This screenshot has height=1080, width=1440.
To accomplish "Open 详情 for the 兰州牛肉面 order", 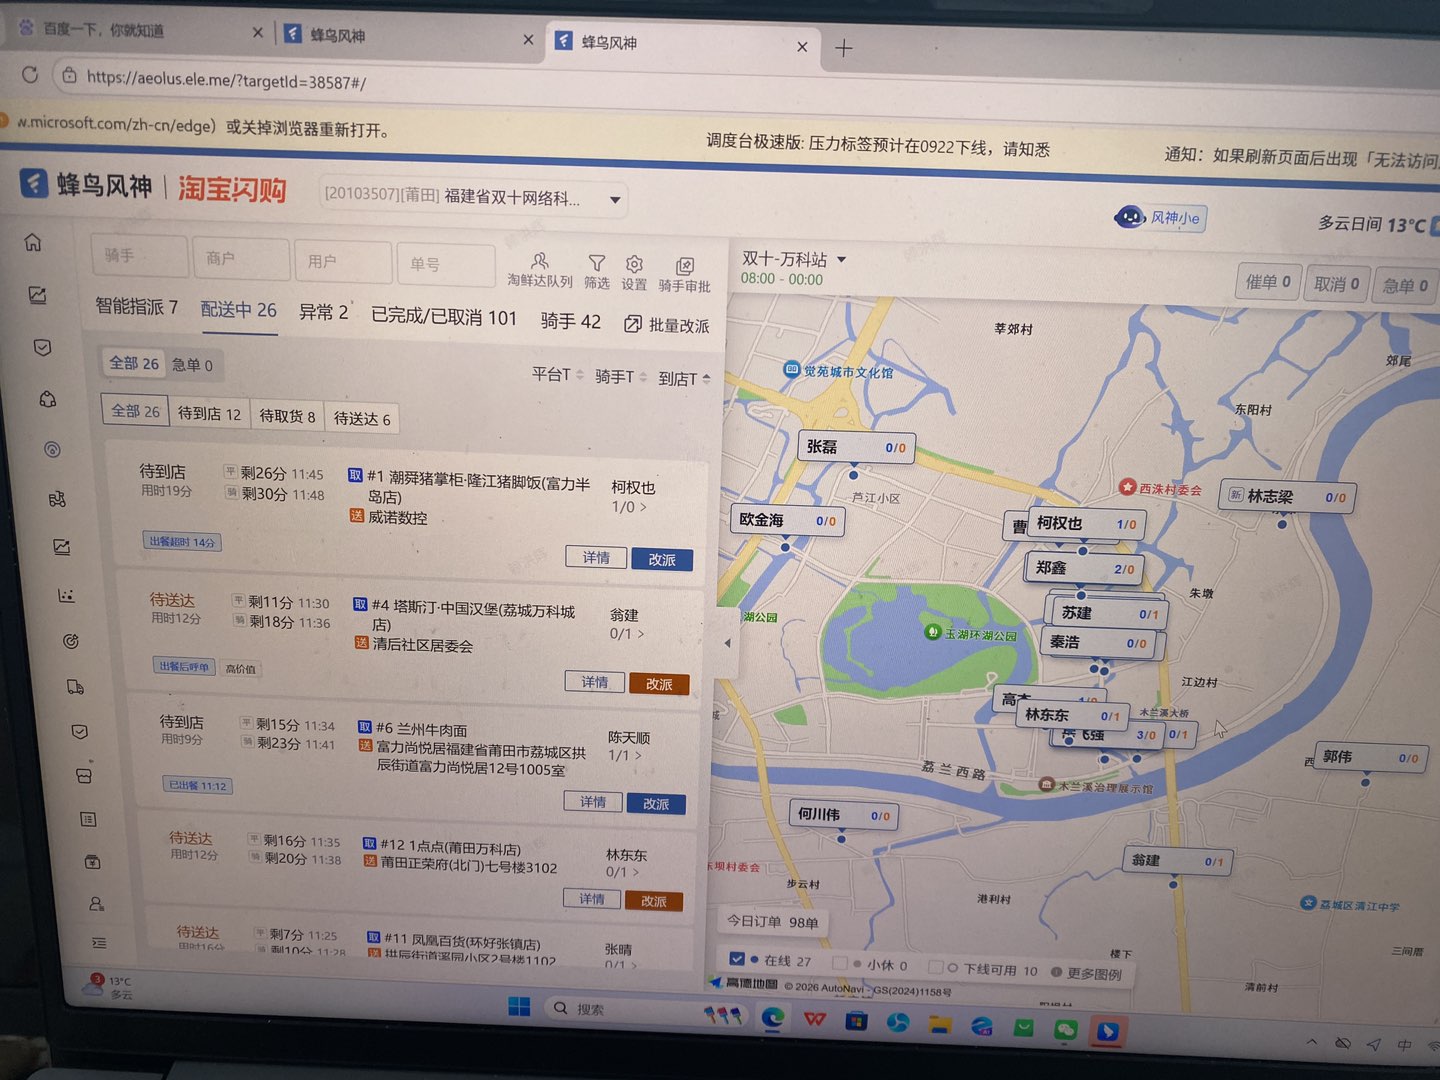I will coord(593,802).
